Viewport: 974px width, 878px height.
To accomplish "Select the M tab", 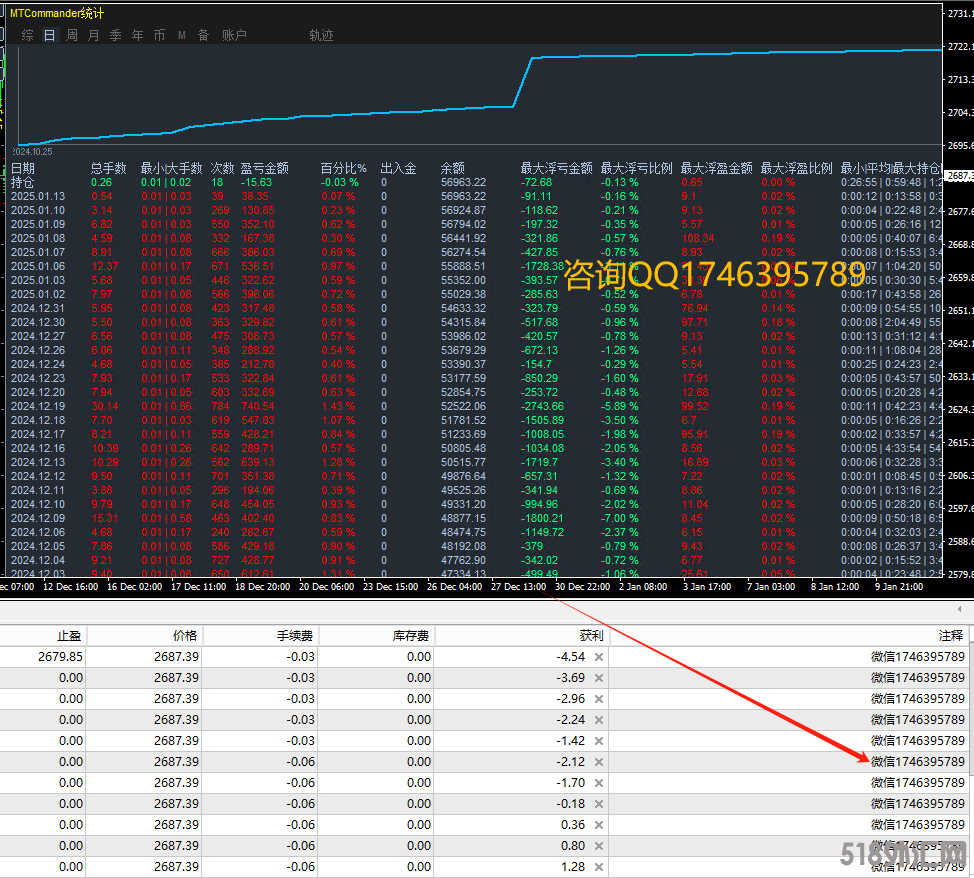I will [x=182, y=35].
